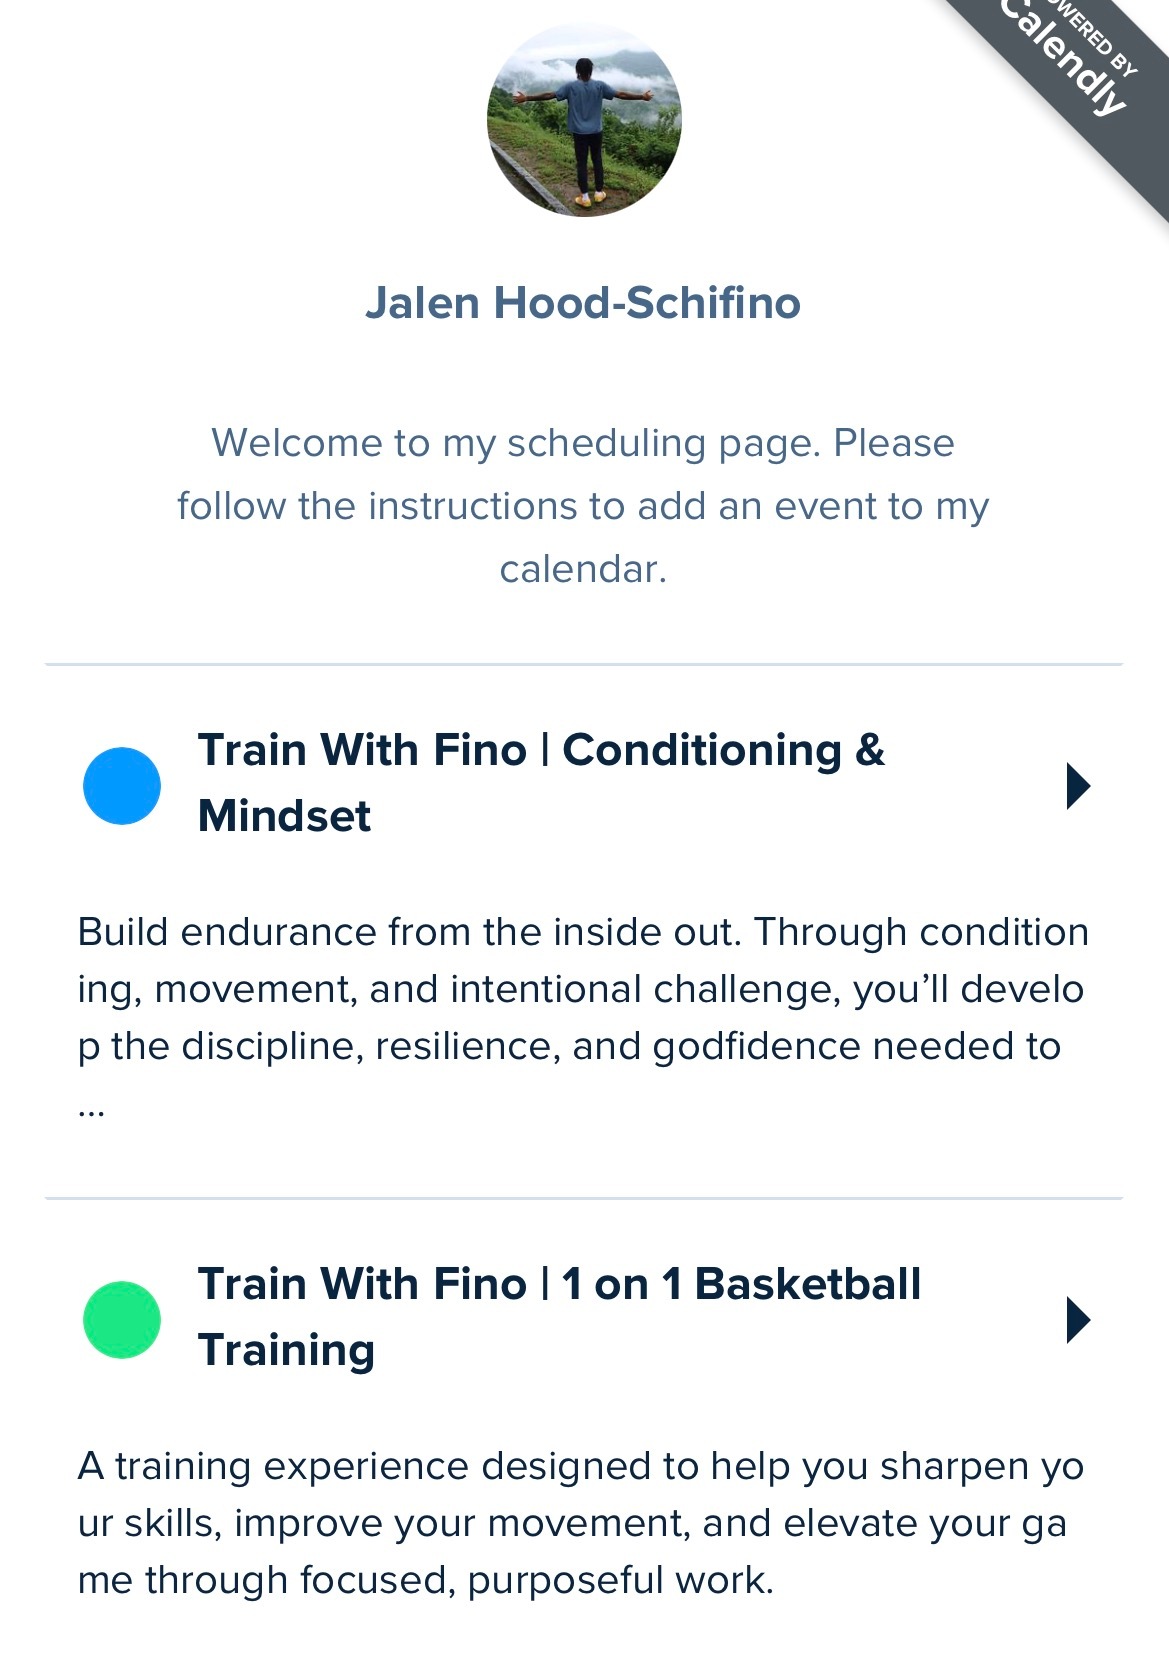Click the 'Build endurance' description text
This screenshot has width=1169, height=1654.
click(x=583, y=1018)
